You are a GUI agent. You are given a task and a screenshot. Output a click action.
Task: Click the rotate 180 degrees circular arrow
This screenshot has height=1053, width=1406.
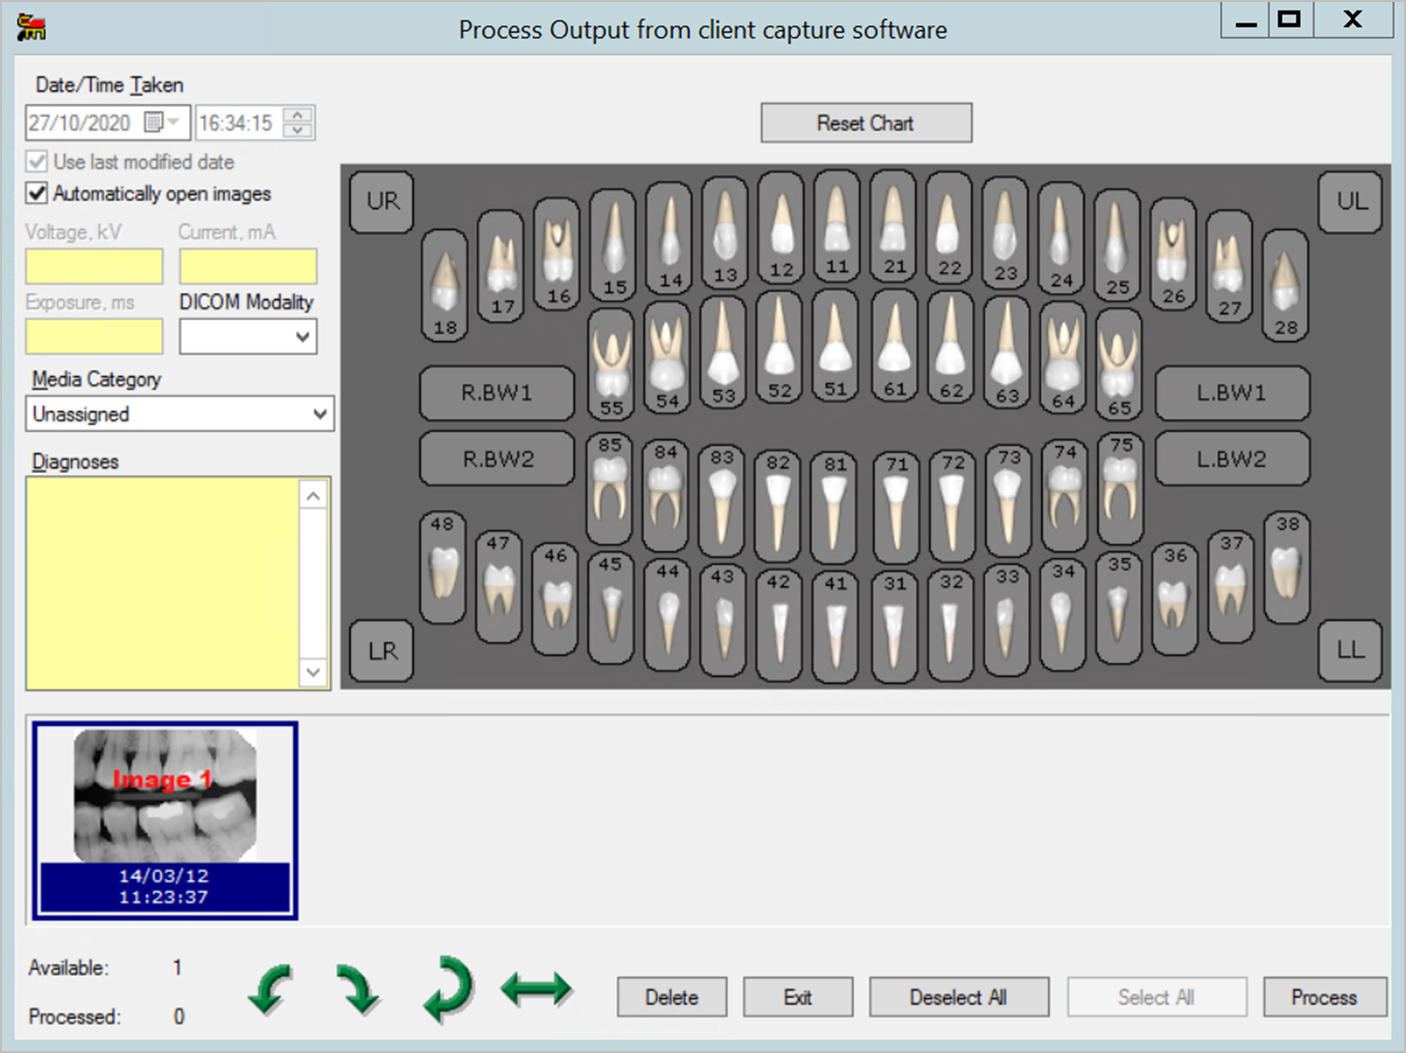coord(447,990)
